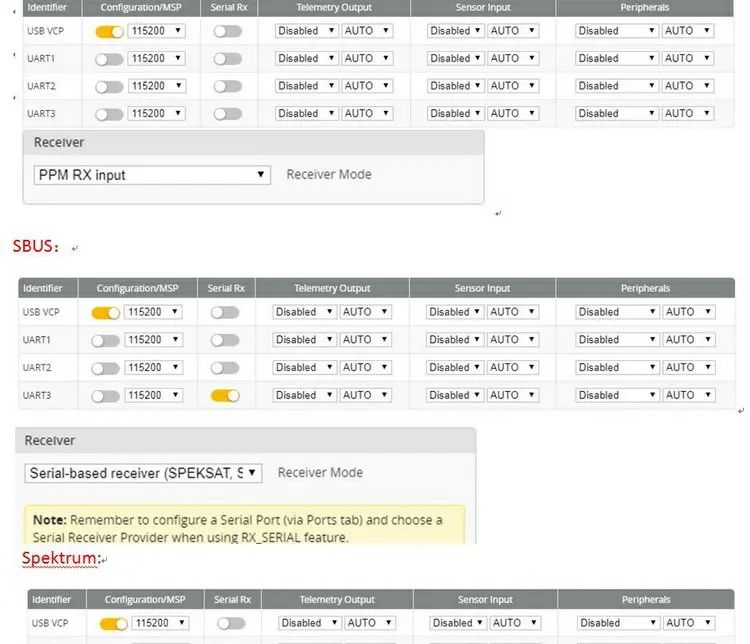Enable UART2 Serial Rx in SBUS table
The height and width of the screenshot is (644, 750).
pyautogui.click(x=225, y=368)
